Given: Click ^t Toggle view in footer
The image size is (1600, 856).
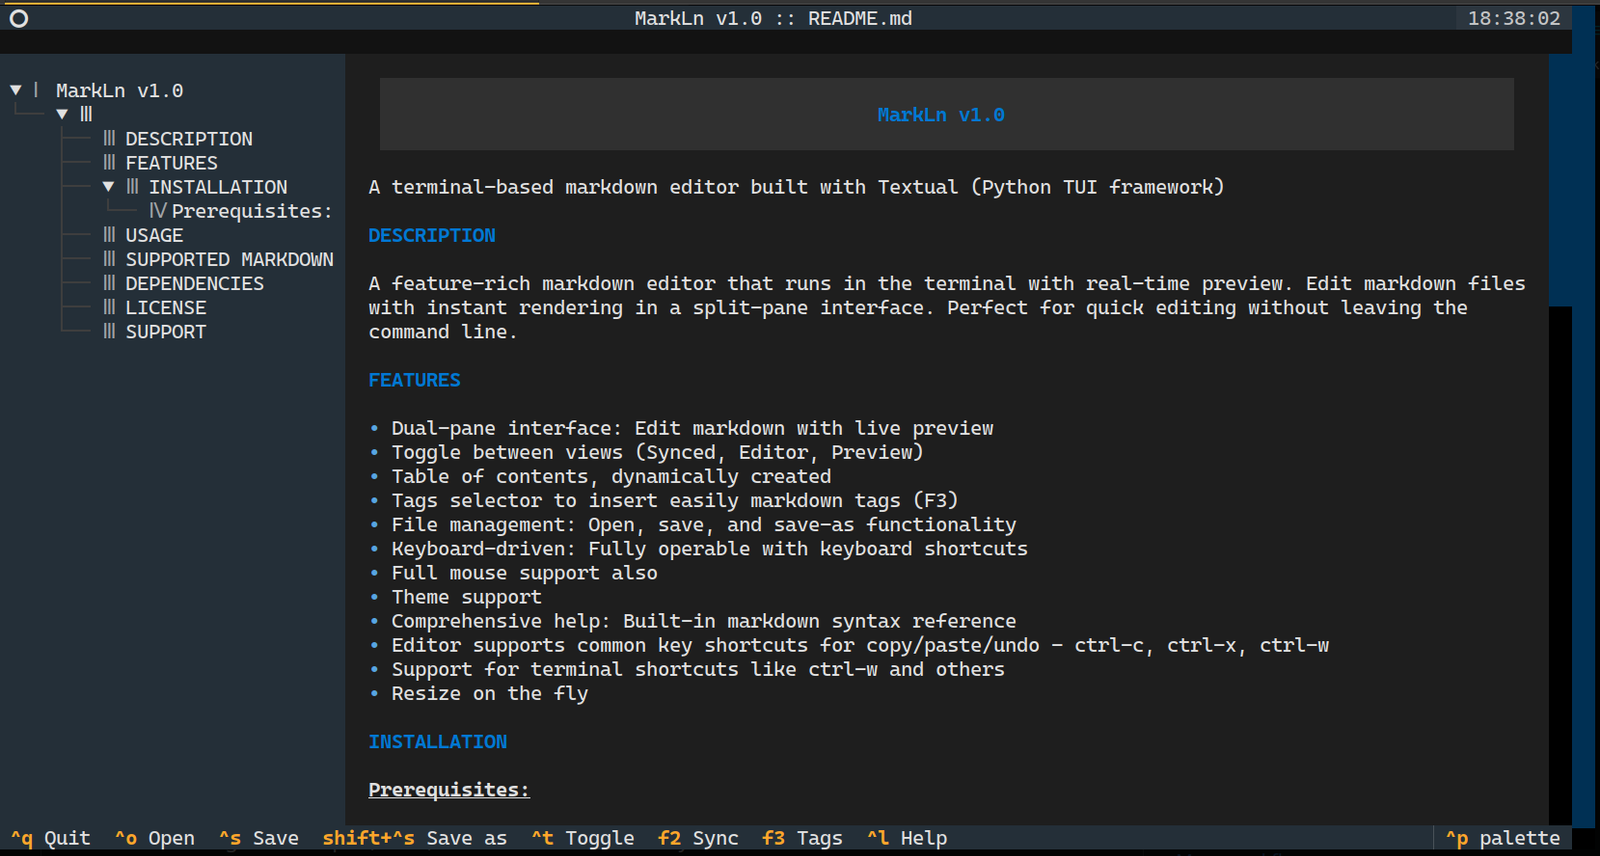Looking at the screenshot, I should point(583,838).
